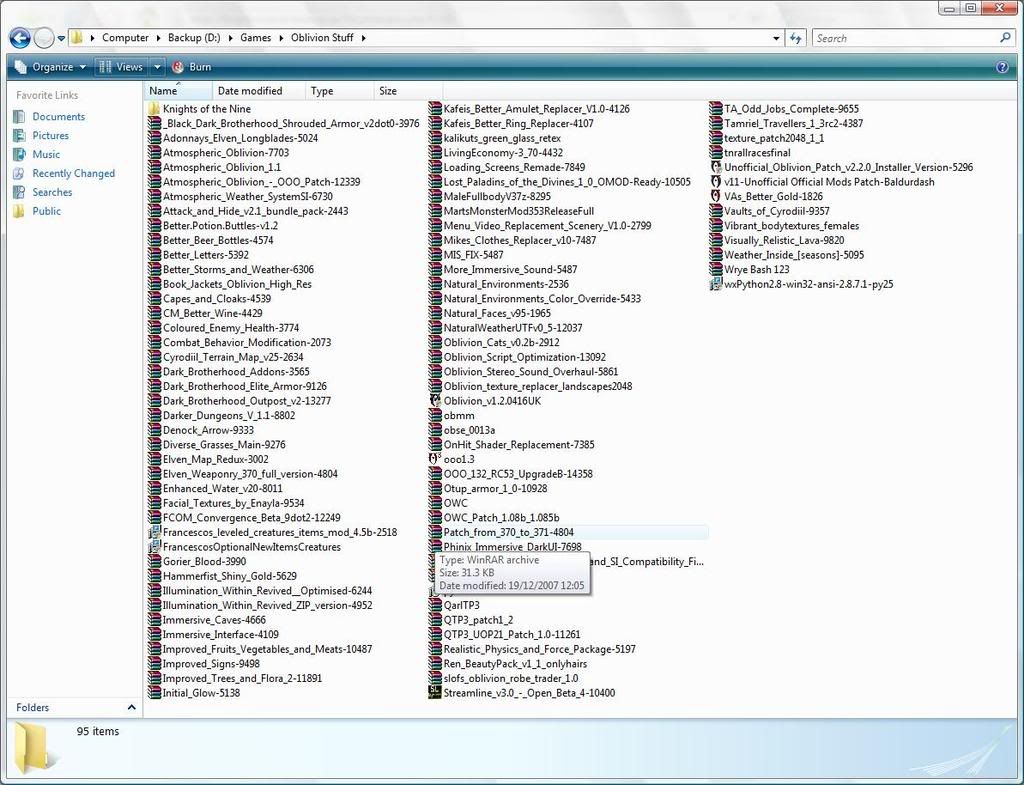Screen dimensions: 1024x785
Task: Click the MartsMonsterMod353ReleaseFull archive icon
Action: [x=435, y=211]
